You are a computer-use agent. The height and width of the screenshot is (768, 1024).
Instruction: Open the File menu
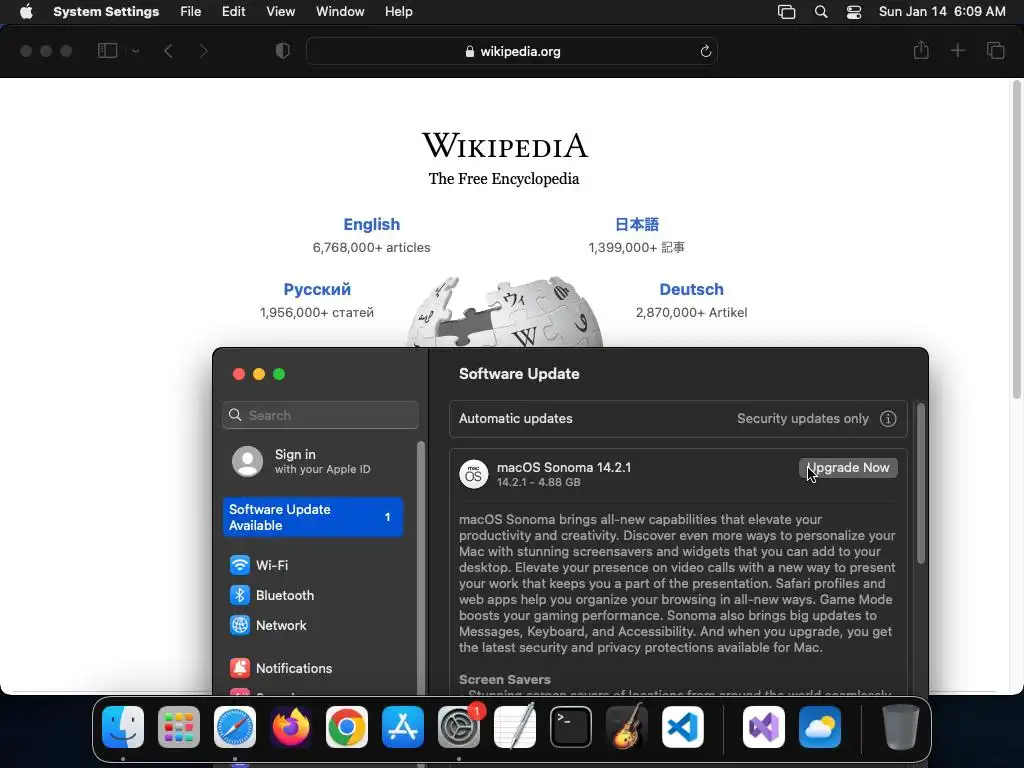191,12
